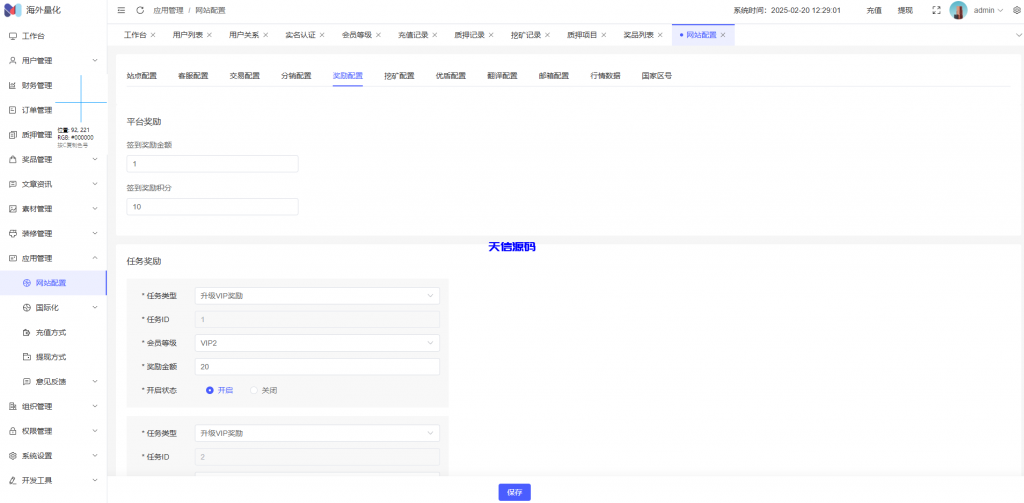Select 开启 radio for task ID 1
Screen dimensions: 1024x503
tap(210, 390)
